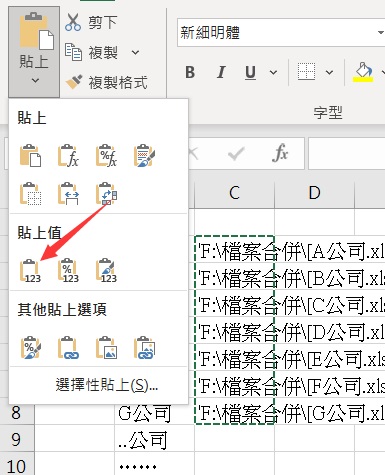Click the 剪下 cut button
This screenshot has height=475, width=385.
point(91,22)
